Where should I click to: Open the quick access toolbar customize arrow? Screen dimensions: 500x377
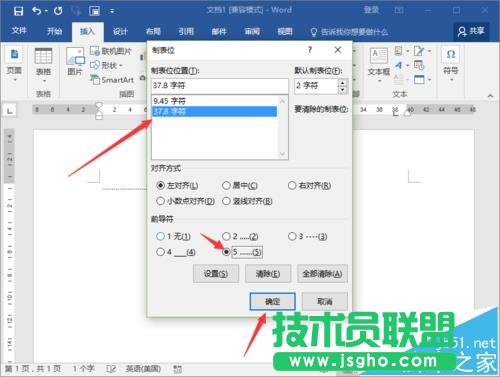[x=112, y=11]
